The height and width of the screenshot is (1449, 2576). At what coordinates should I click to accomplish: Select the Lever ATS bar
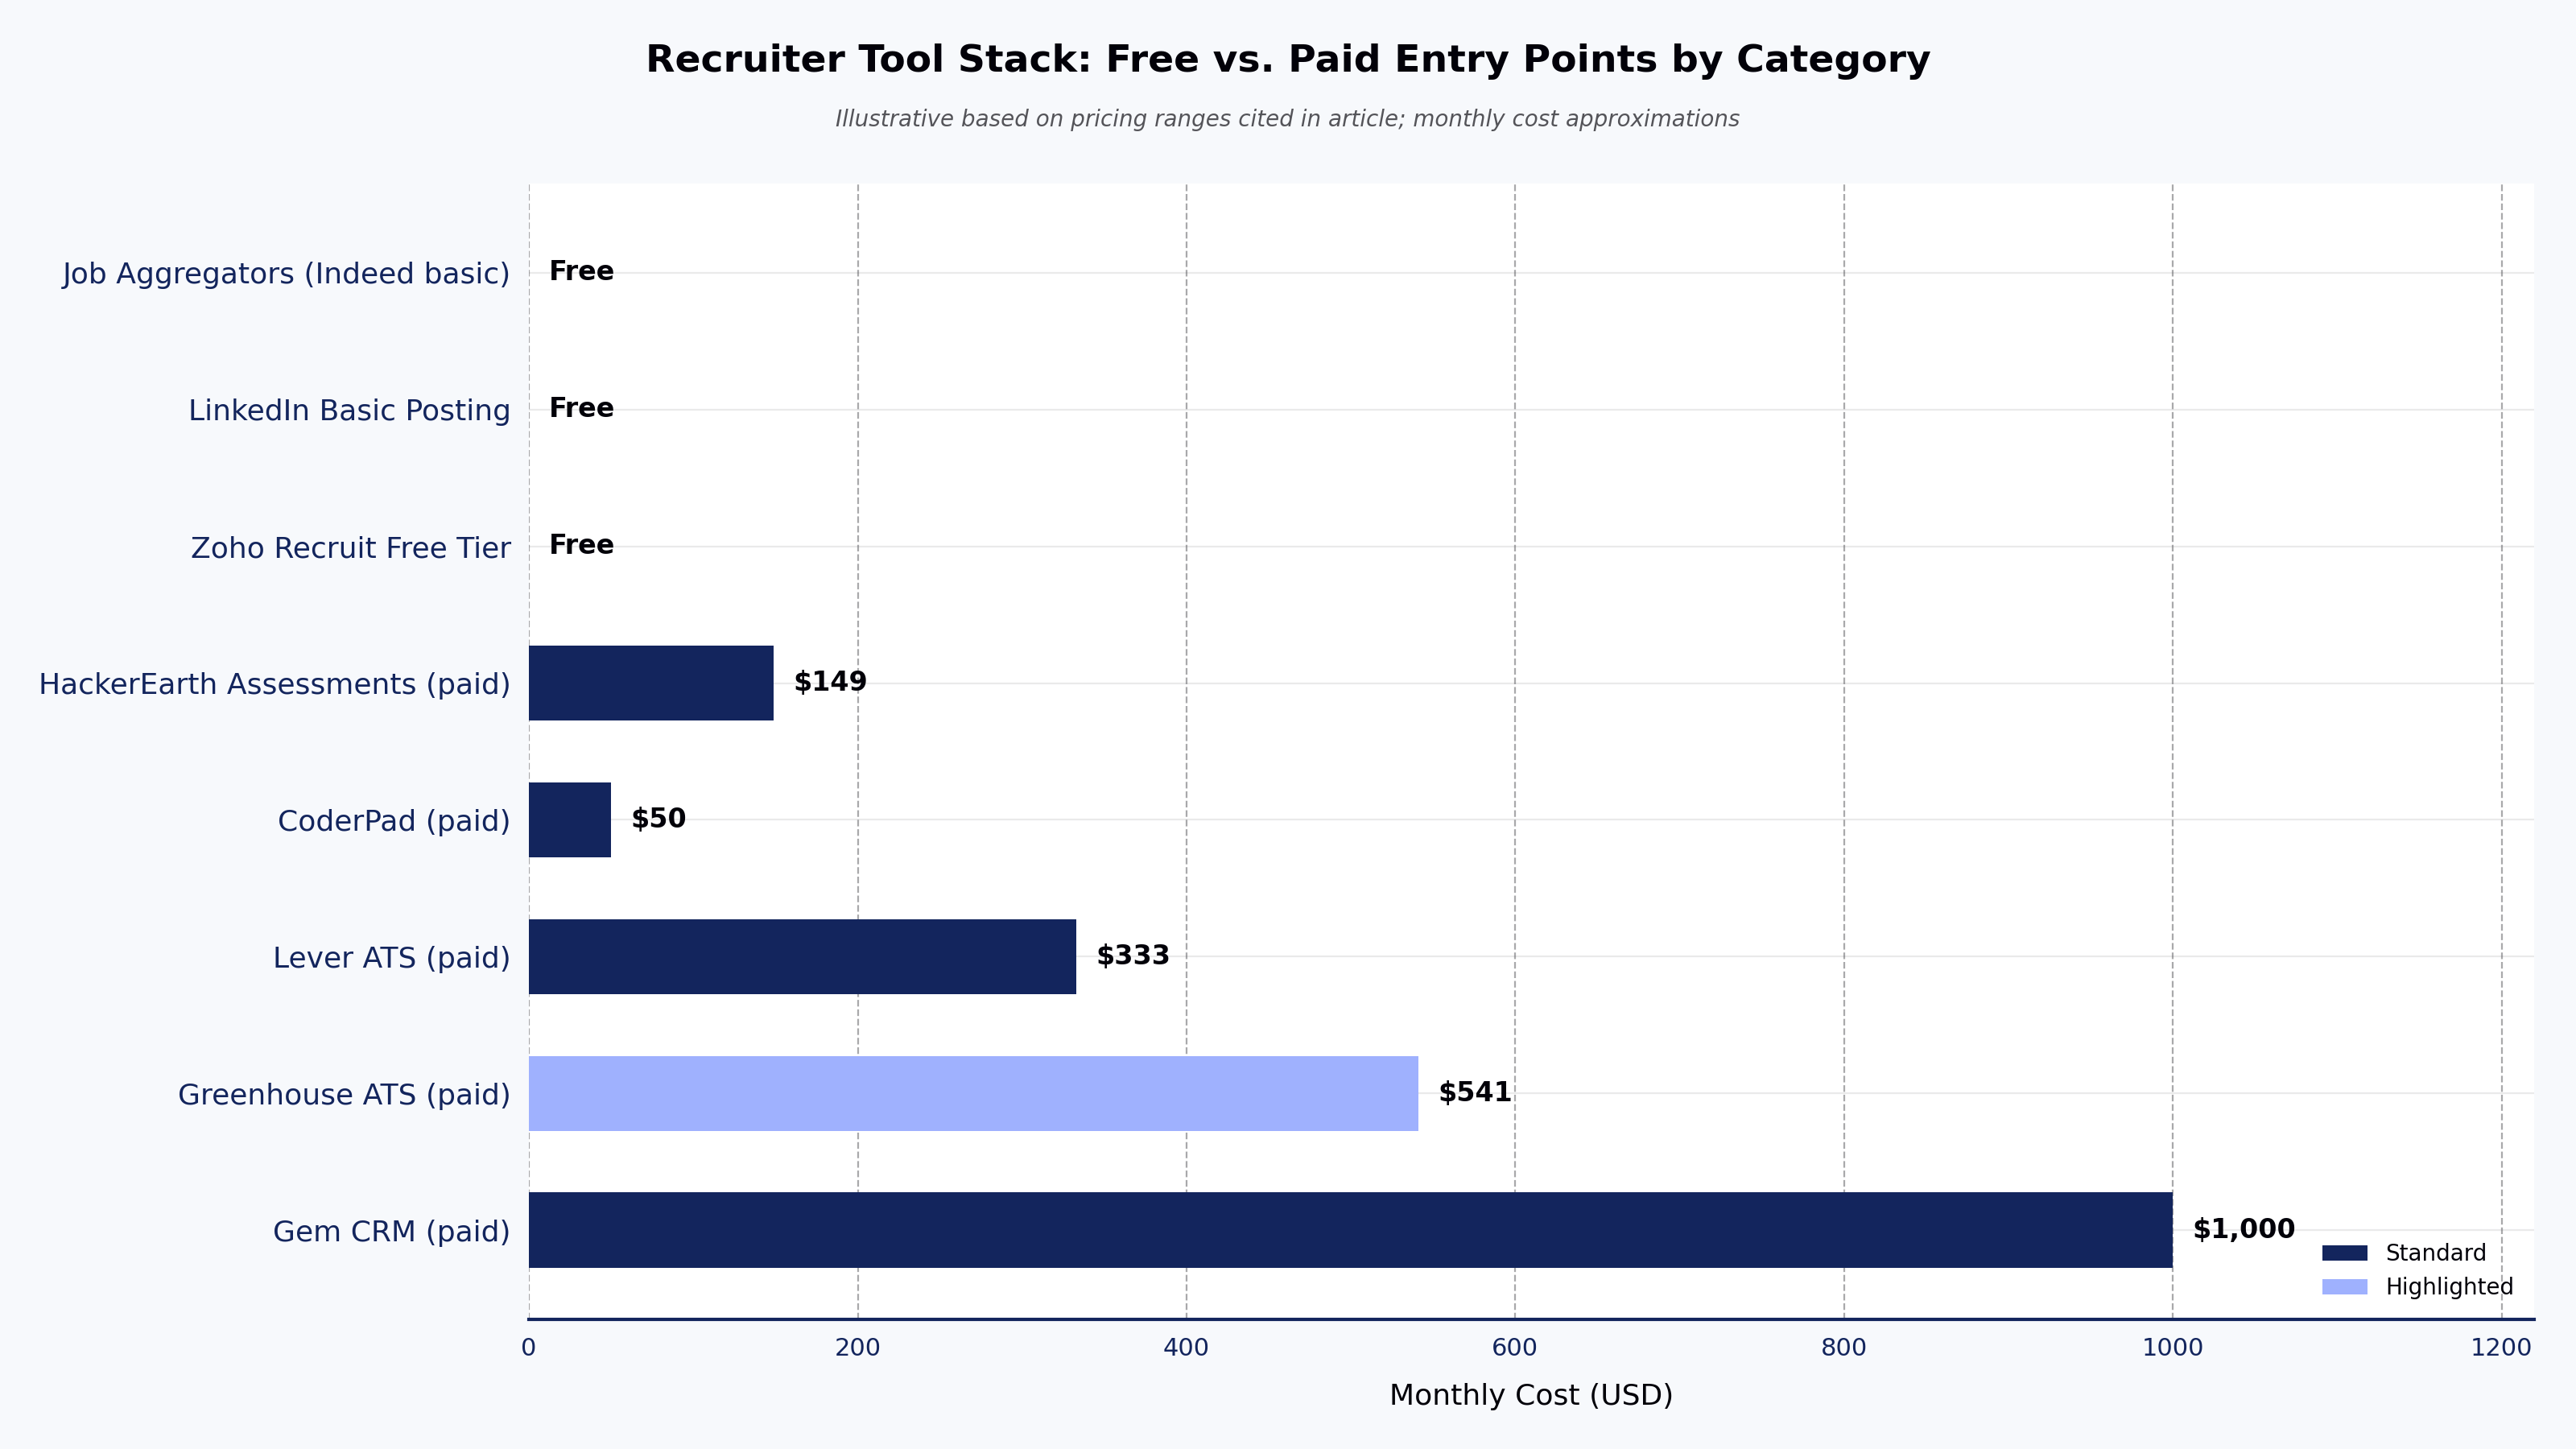click(x=802, y=957)
